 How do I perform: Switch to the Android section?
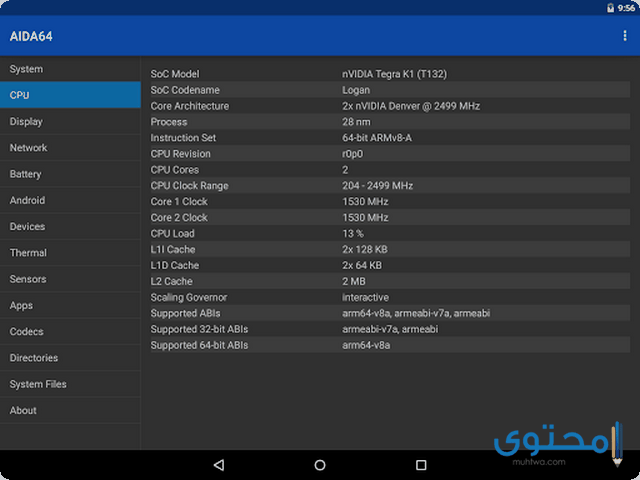click(x=70, y=200)
